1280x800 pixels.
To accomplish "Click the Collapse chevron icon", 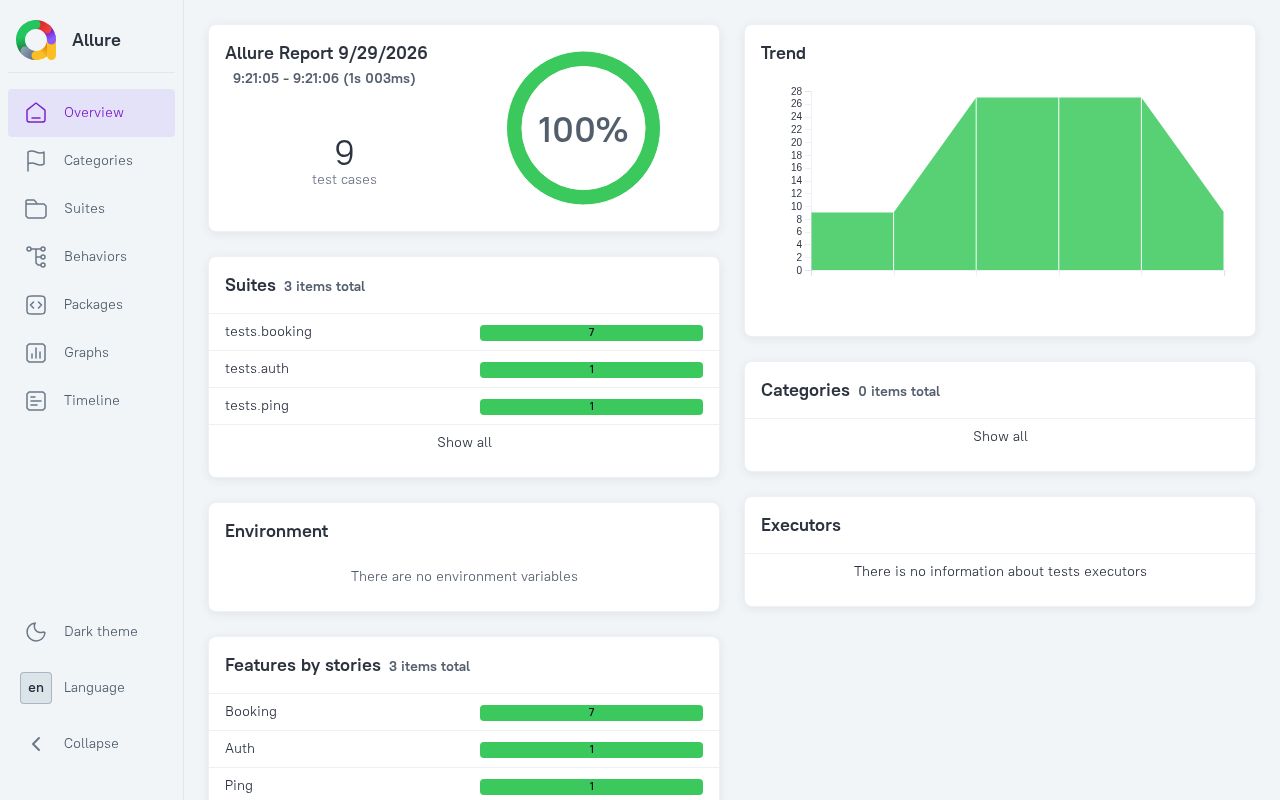I will (36, 743).
